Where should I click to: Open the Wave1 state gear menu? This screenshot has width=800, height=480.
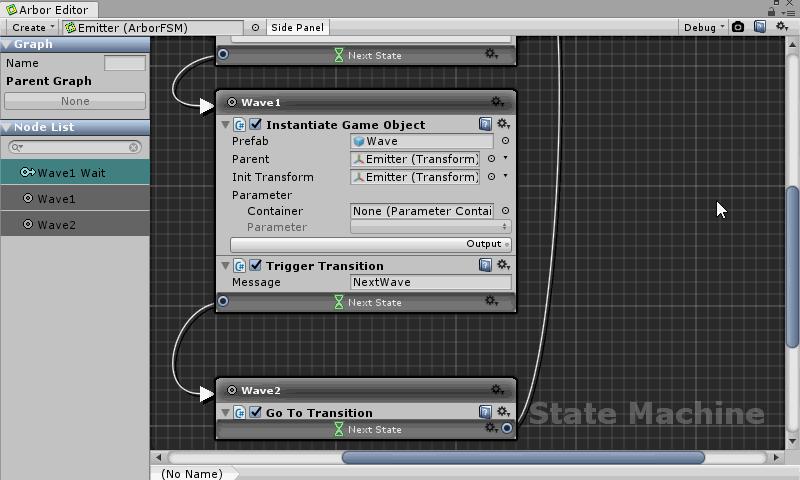click(497, 102)
